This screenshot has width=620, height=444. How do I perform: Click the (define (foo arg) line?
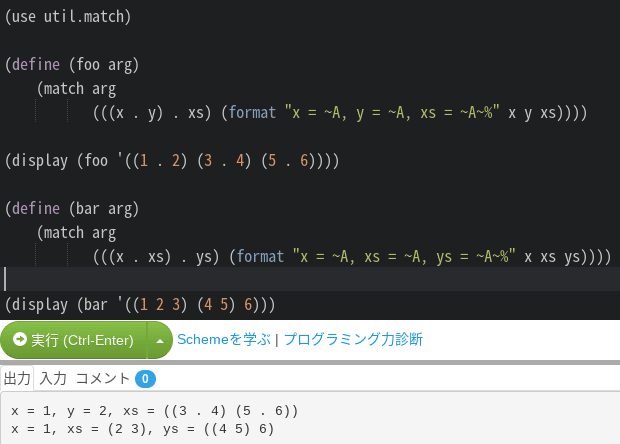click(72, 64)
